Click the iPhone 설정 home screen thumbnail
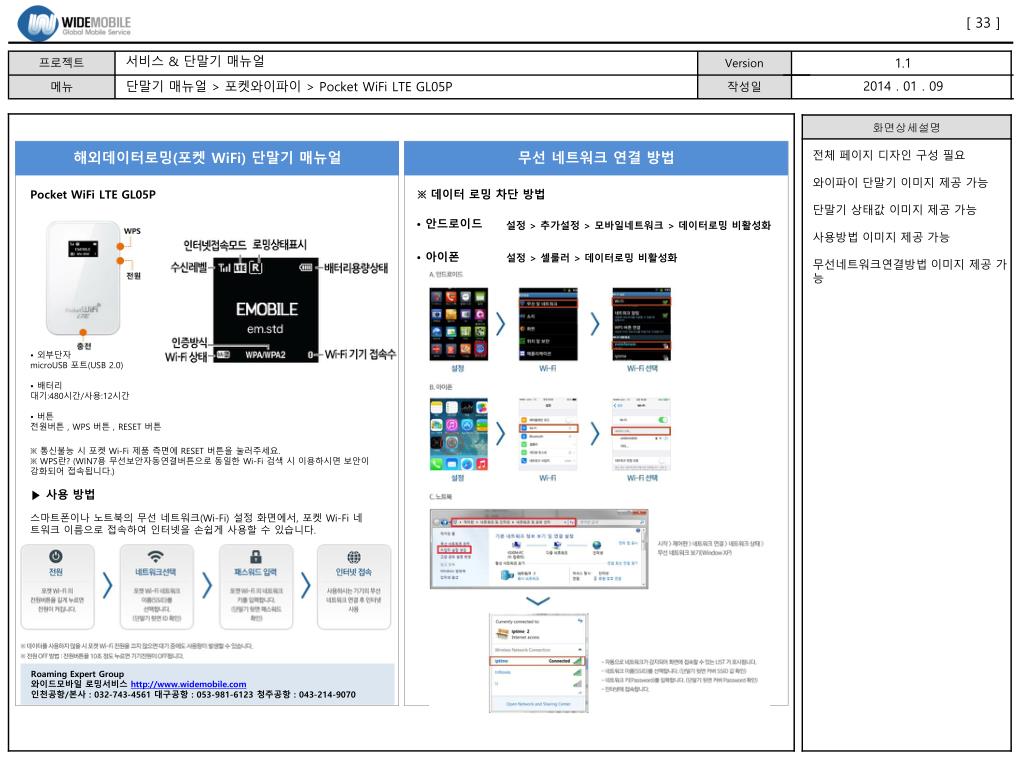 coord(458,434)
